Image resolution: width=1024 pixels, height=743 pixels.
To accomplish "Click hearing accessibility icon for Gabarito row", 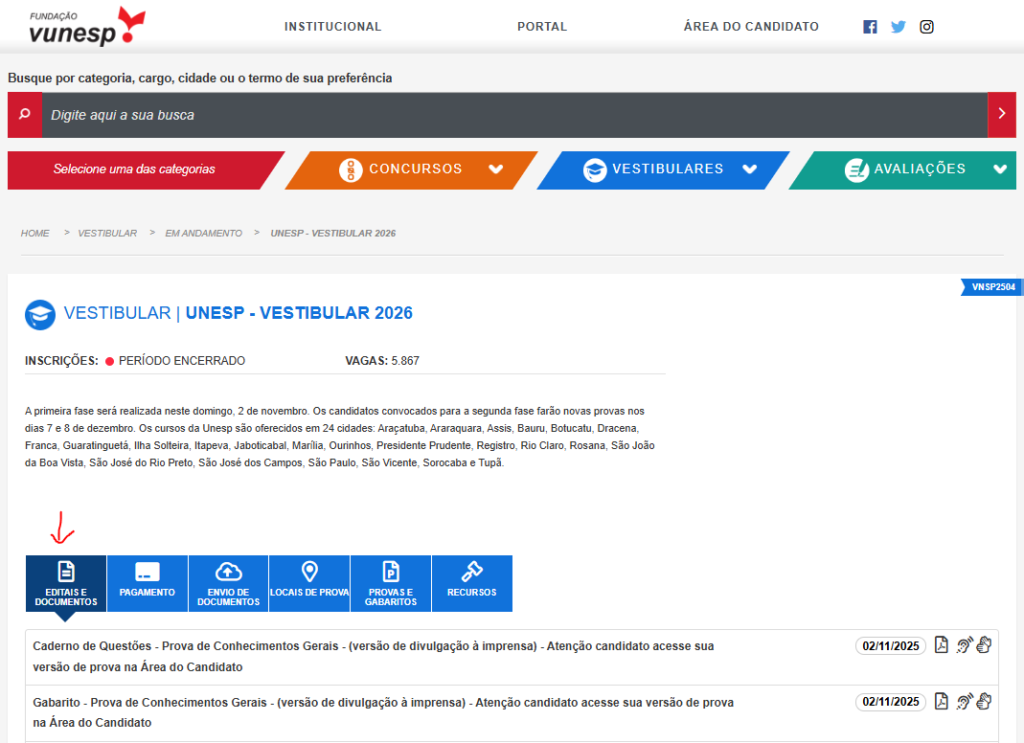I will [964, 701].
